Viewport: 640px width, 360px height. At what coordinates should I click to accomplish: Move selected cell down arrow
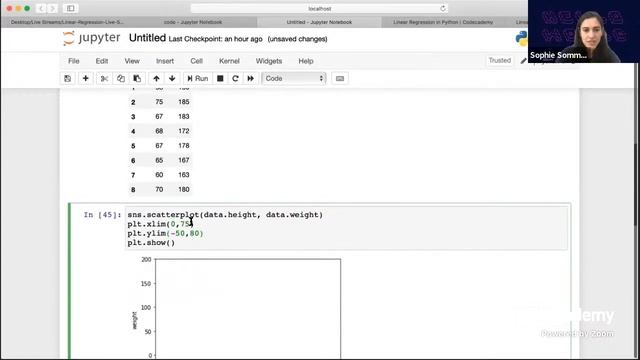point(172,78)
